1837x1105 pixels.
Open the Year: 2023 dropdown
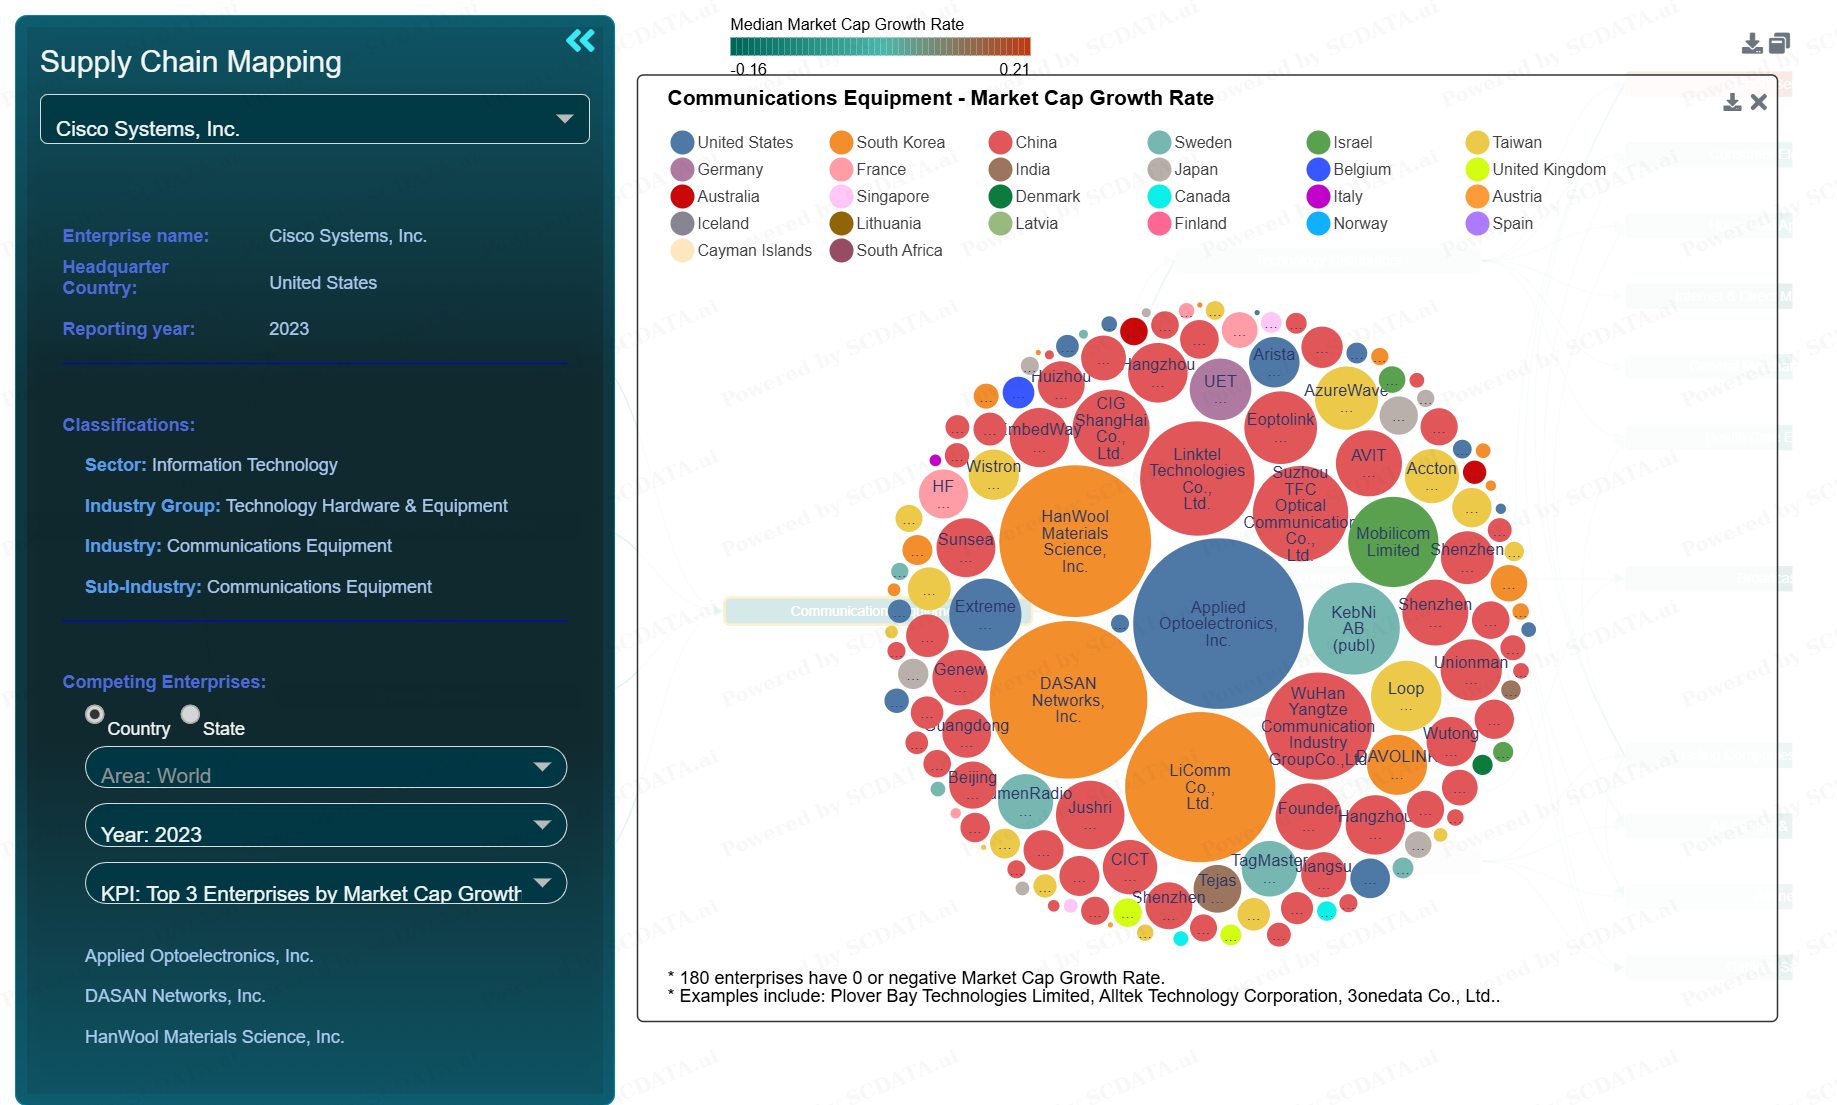[x=326, y=825]
